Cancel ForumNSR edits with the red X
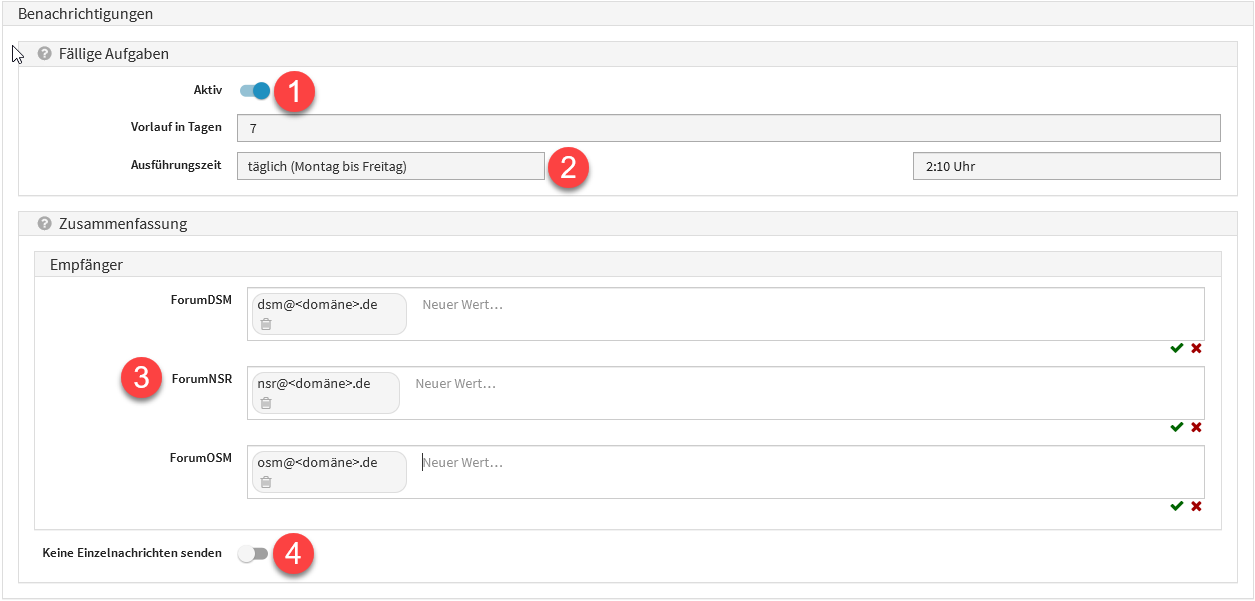This screenshot has width=1255, height=601. (x=1196, y=427)
